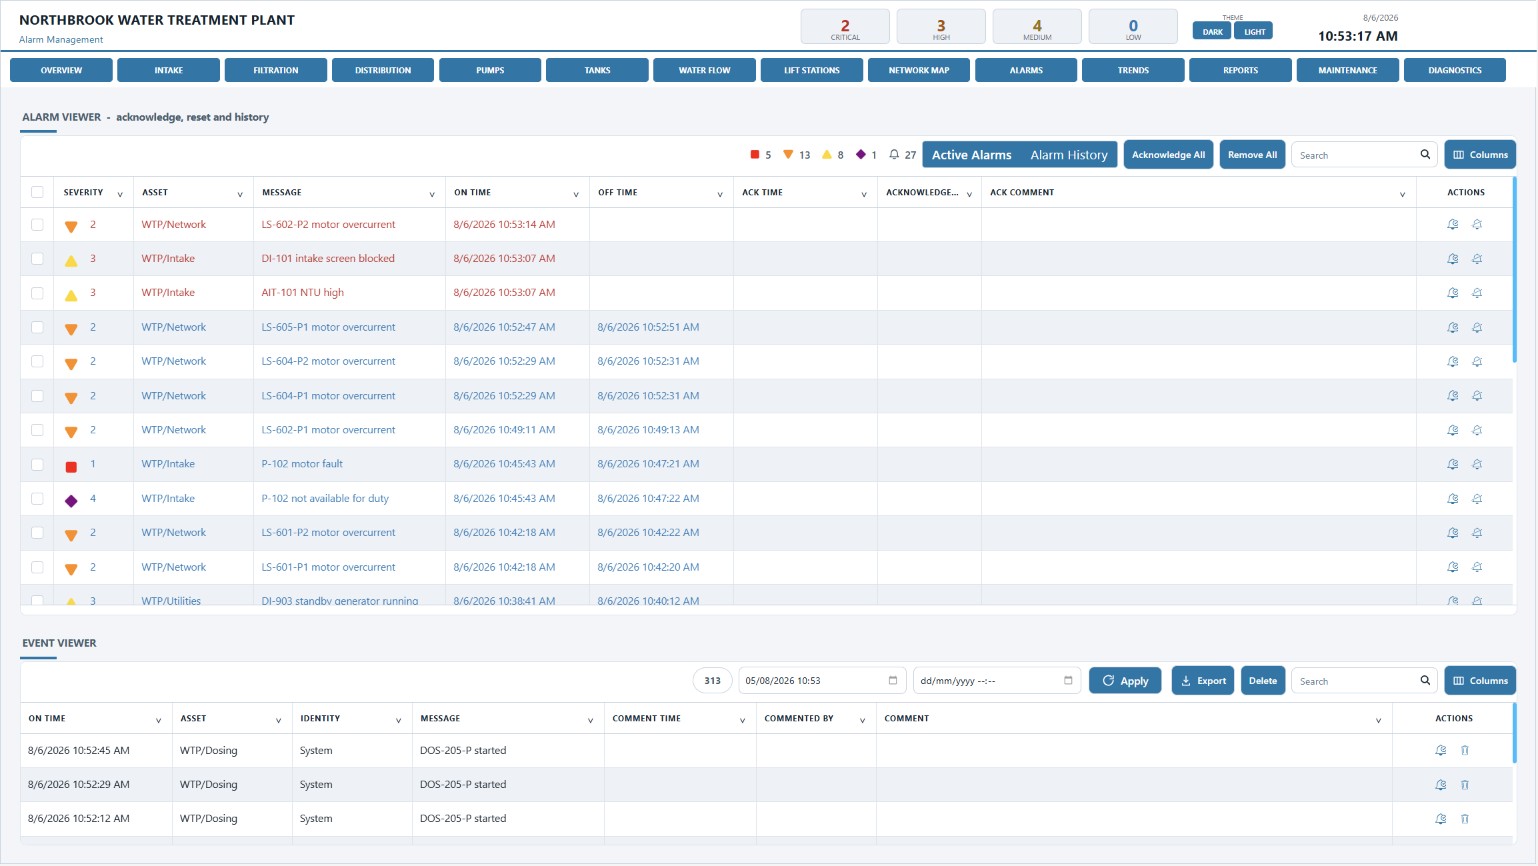This screenshot has width=1538, height=866.
Task: Open the LIFT STATIONS navigation tab
Action: point(812,70)
